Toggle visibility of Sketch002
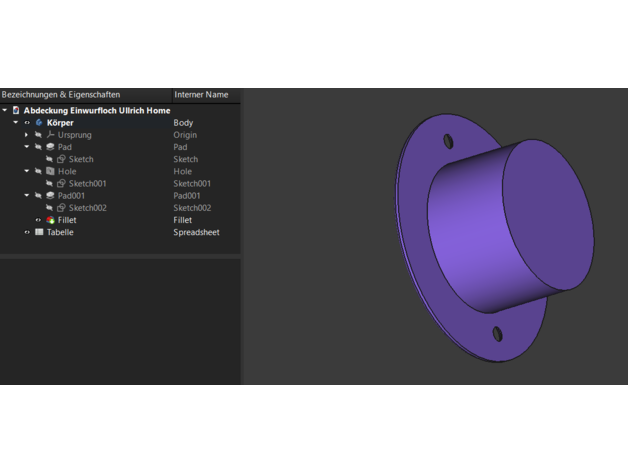The width and height of the screenshot is (628, 472). 49,208
